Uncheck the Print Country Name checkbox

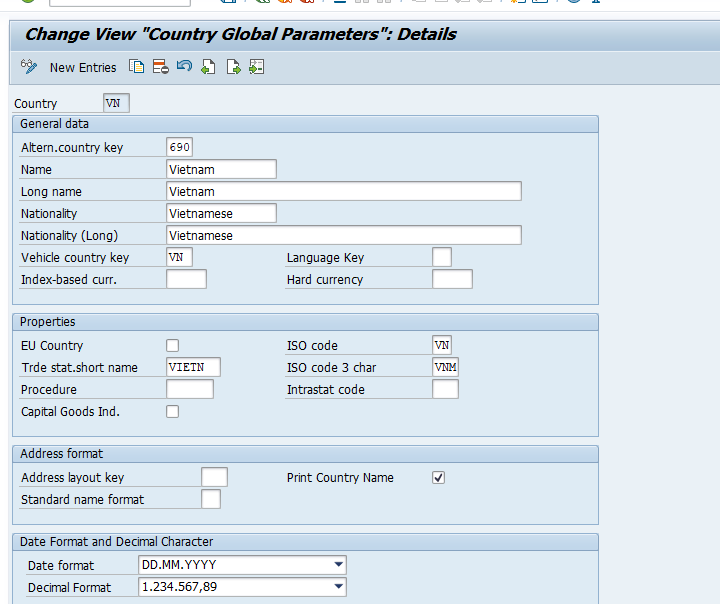pyautogui.click(x=439, y=478)
